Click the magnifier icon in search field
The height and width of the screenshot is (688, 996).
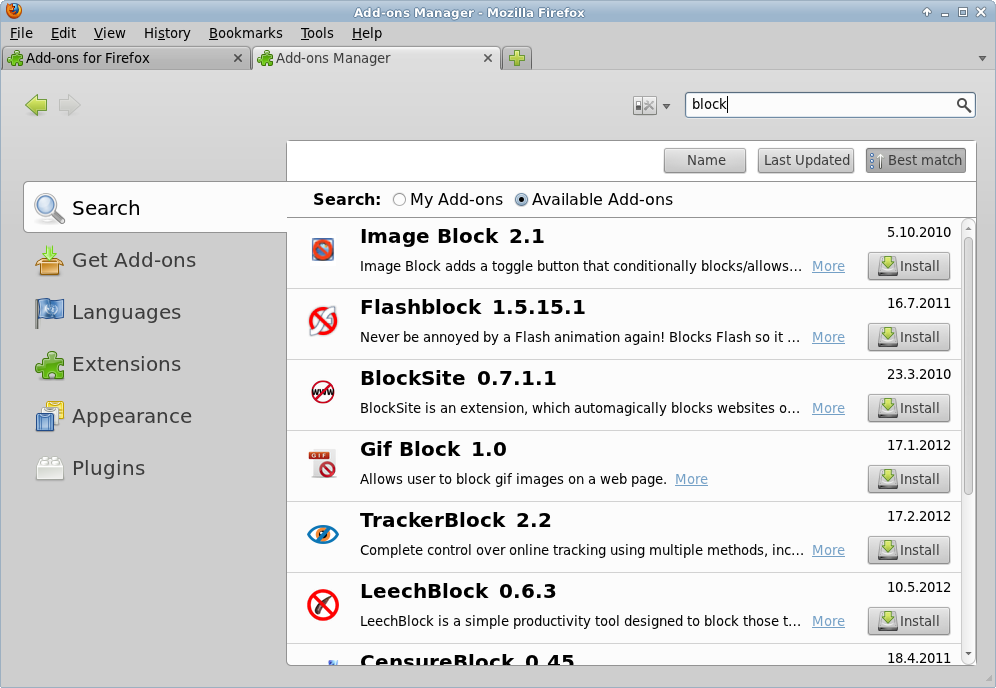(964, 105)
